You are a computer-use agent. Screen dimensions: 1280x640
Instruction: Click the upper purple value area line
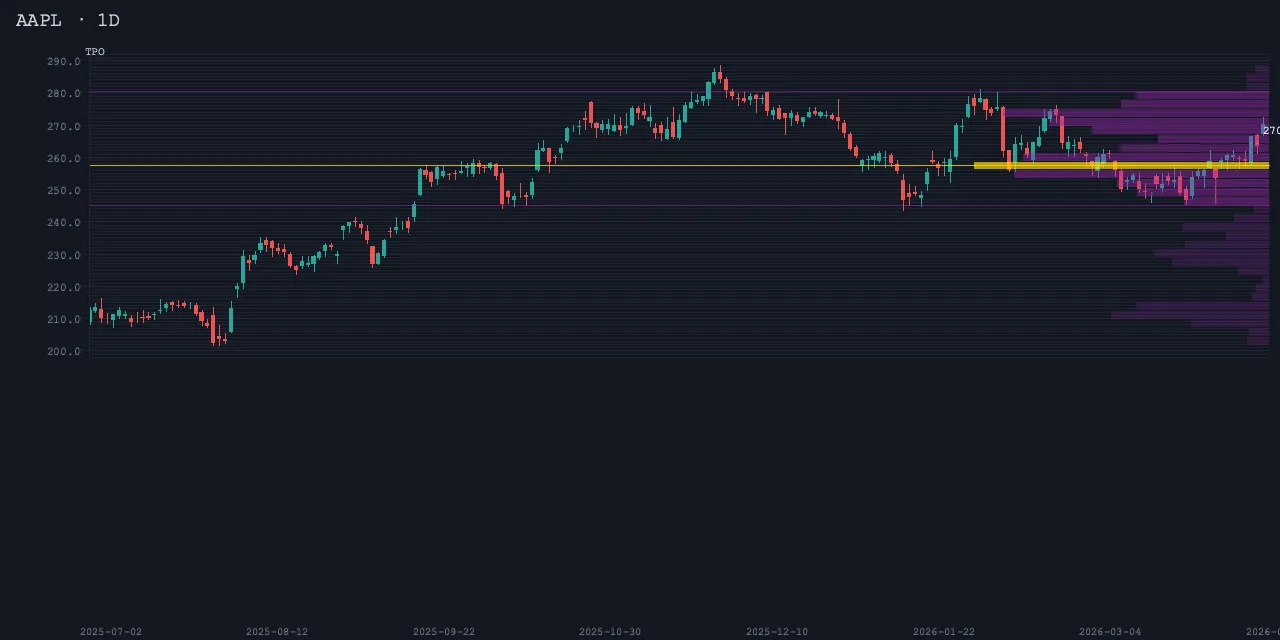tap(500, 92)
